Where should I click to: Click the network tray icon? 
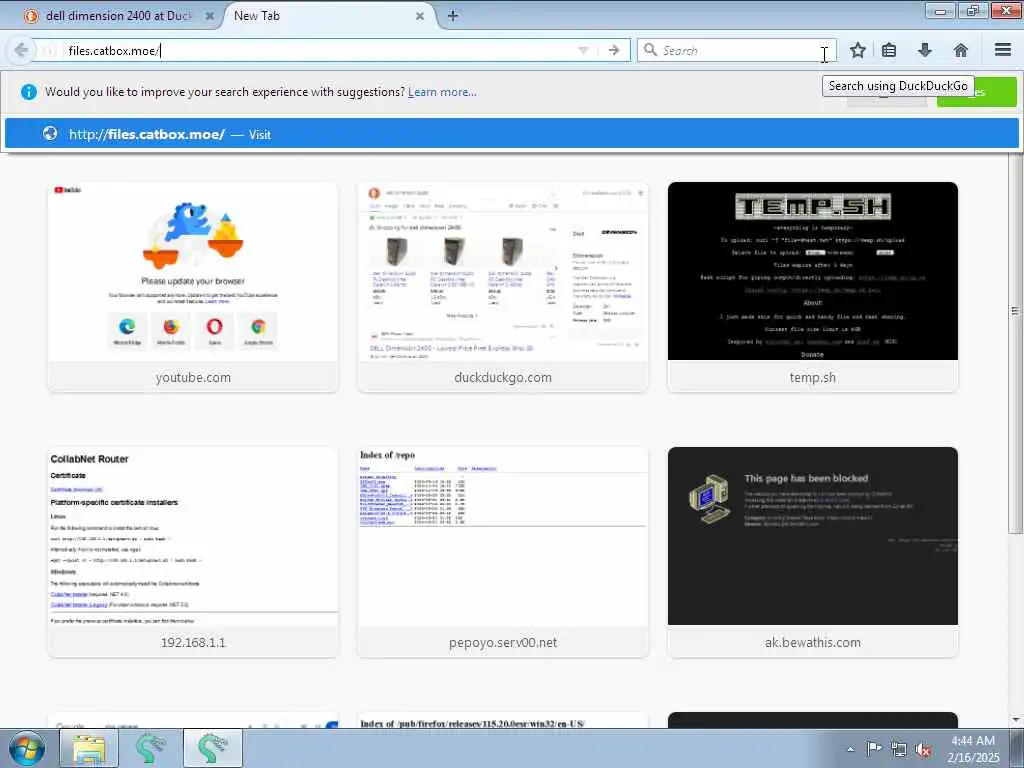pyautogui.click(x=899, y=749)
